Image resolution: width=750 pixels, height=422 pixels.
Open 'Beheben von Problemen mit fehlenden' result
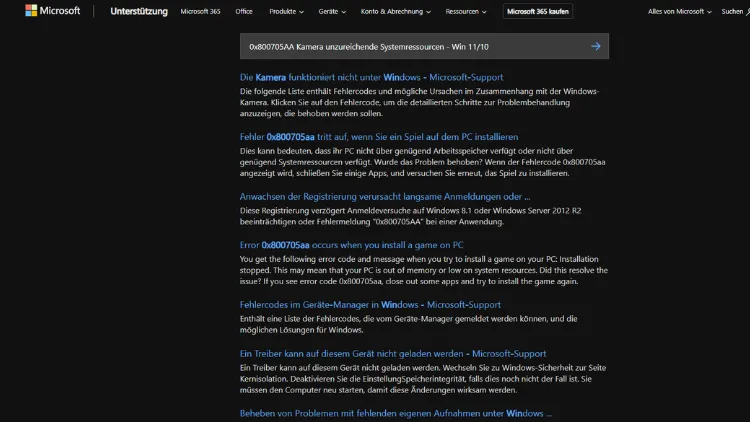coord(395,413)
